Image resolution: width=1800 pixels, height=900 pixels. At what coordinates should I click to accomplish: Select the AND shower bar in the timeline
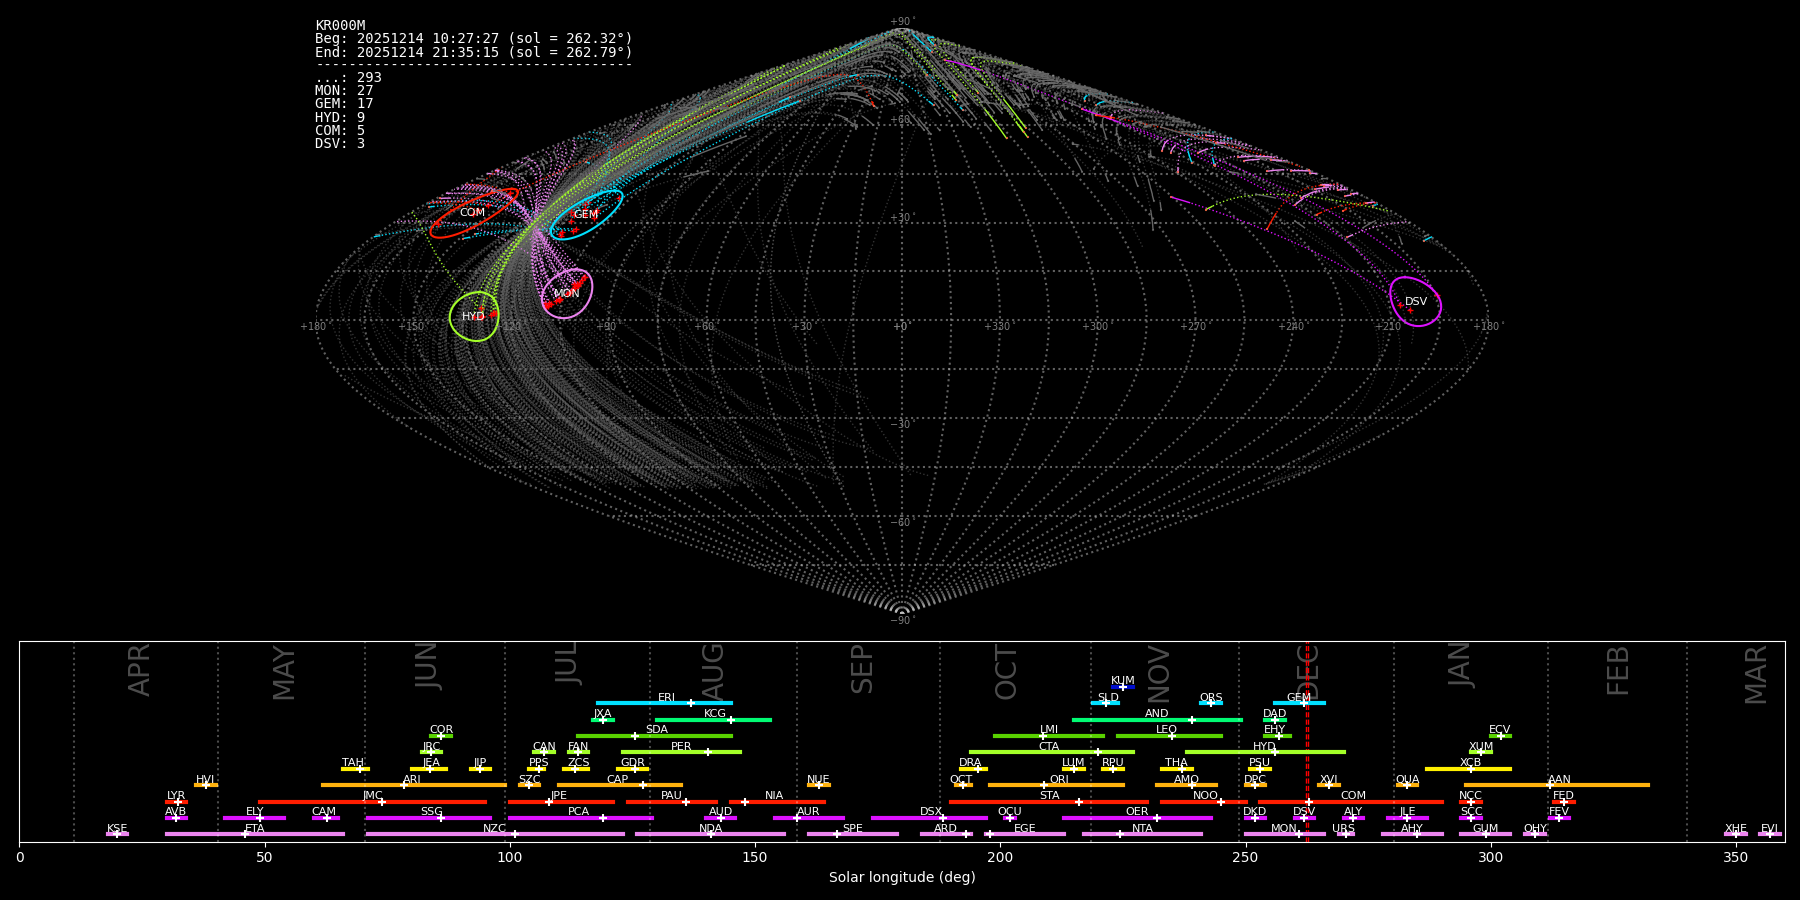pos(1157,720)
